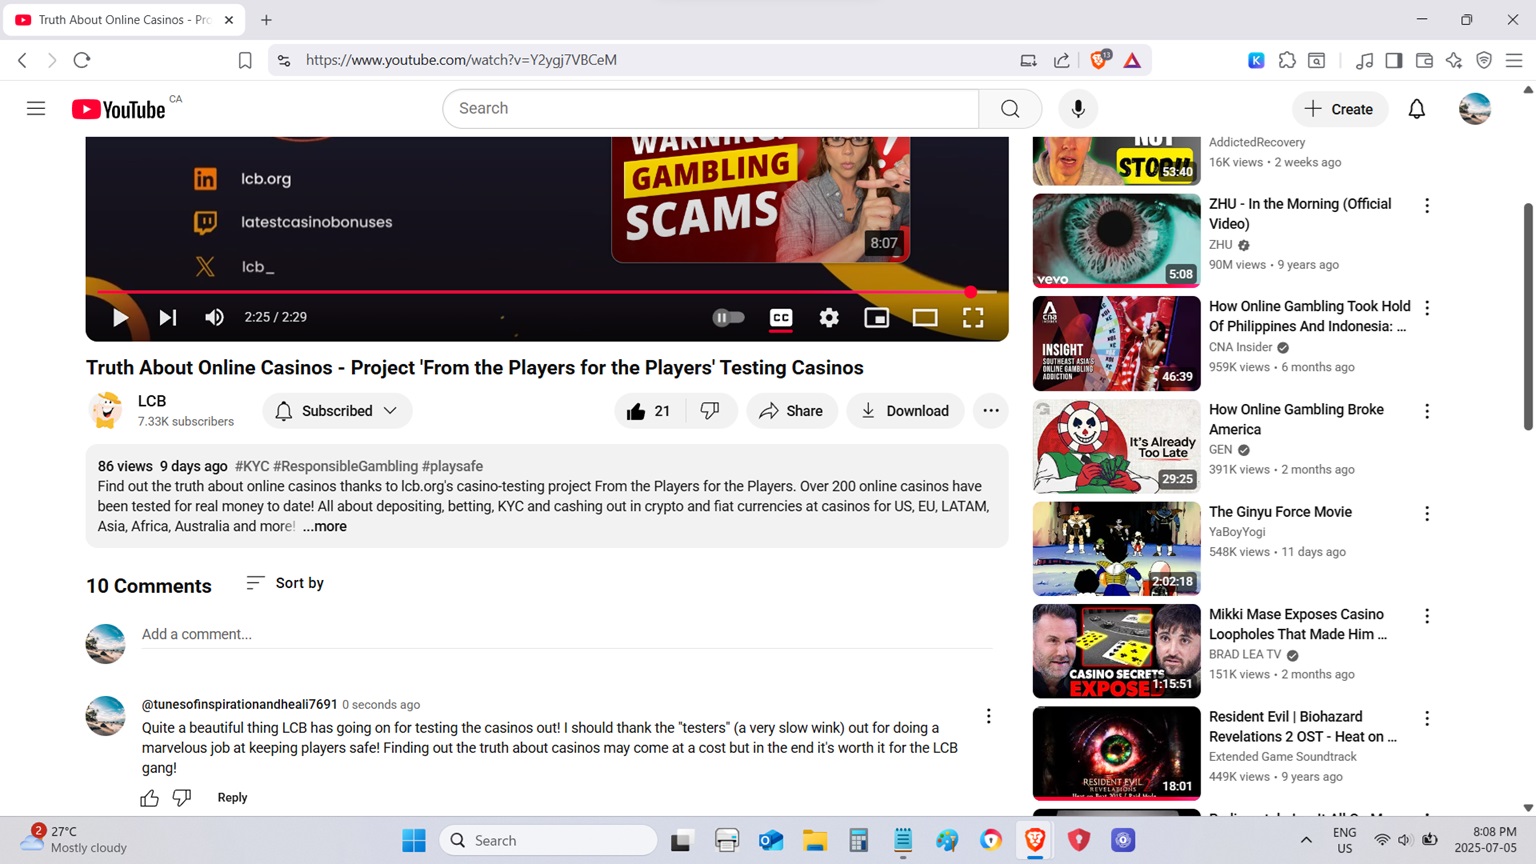Toggle the browser sidebar panel
Screen dimensions: 1536x864
coord(1394,60)
